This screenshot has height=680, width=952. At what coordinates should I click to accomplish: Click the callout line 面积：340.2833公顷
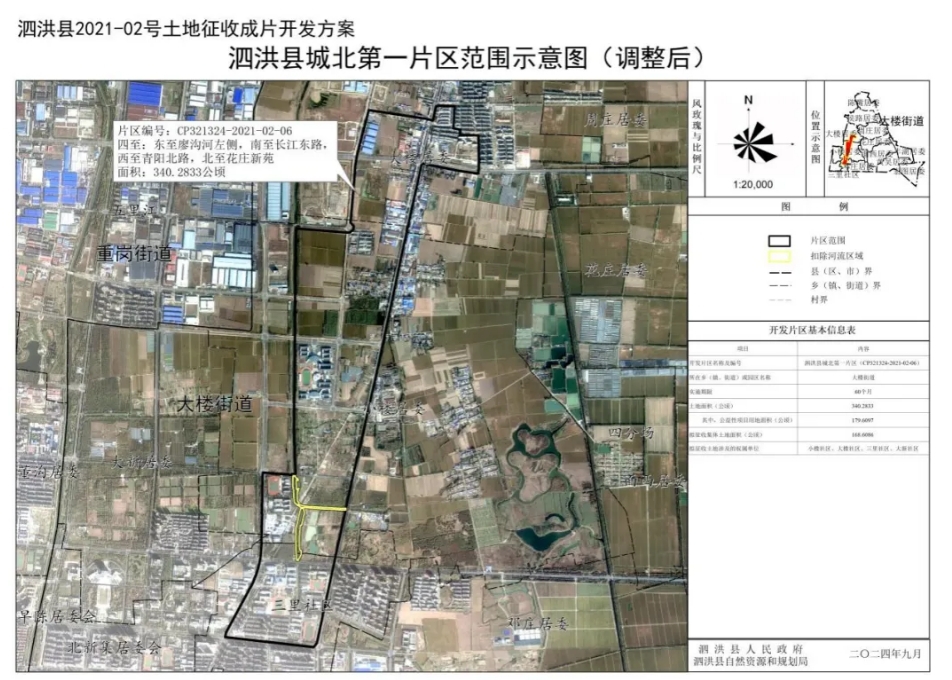tap(172, 172)
